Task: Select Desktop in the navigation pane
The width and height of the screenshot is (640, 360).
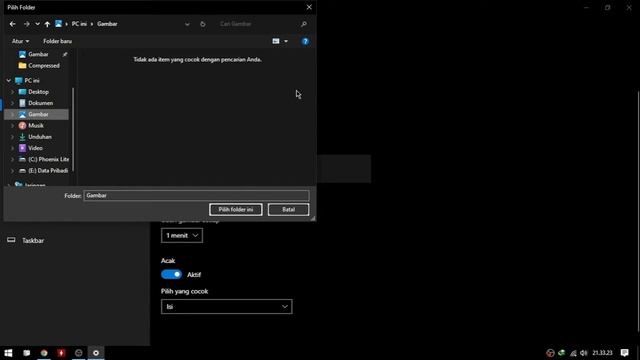Action: tap(38, 92)
